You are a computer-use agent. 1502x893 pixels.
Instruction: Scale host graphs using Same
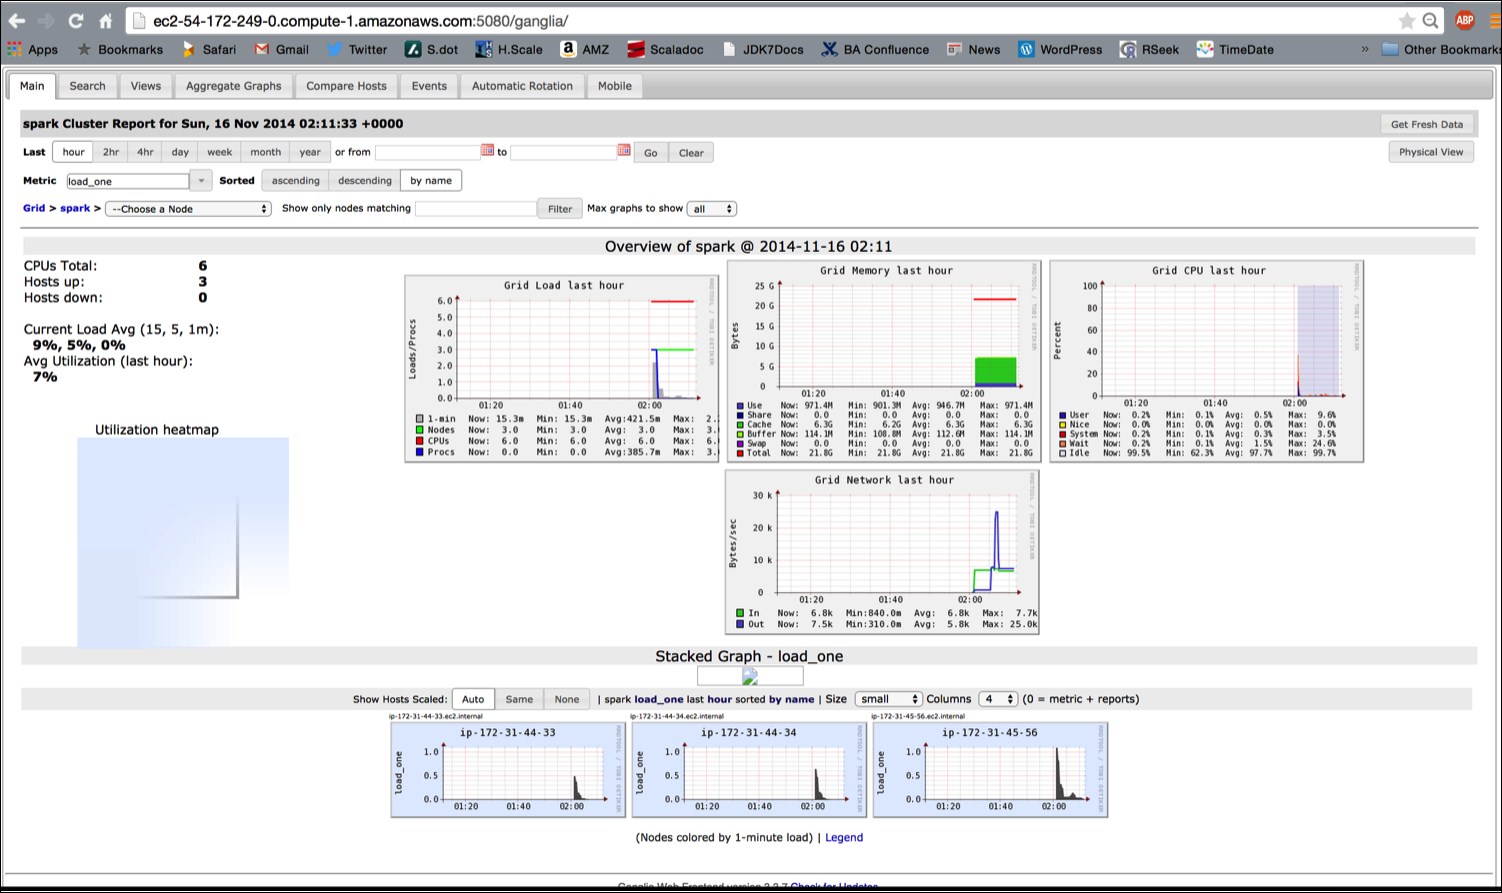pos(519,699)
